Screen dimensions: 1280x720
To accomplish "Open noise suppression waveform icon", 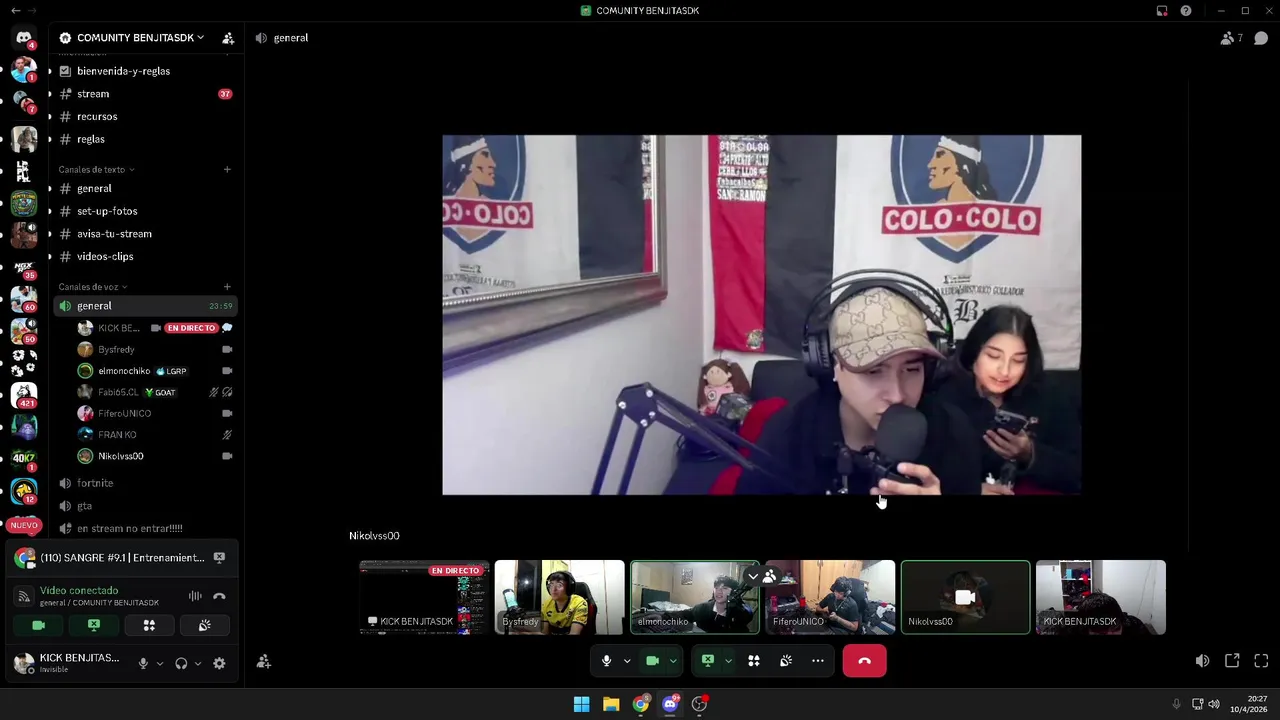I will coord(195,596).
